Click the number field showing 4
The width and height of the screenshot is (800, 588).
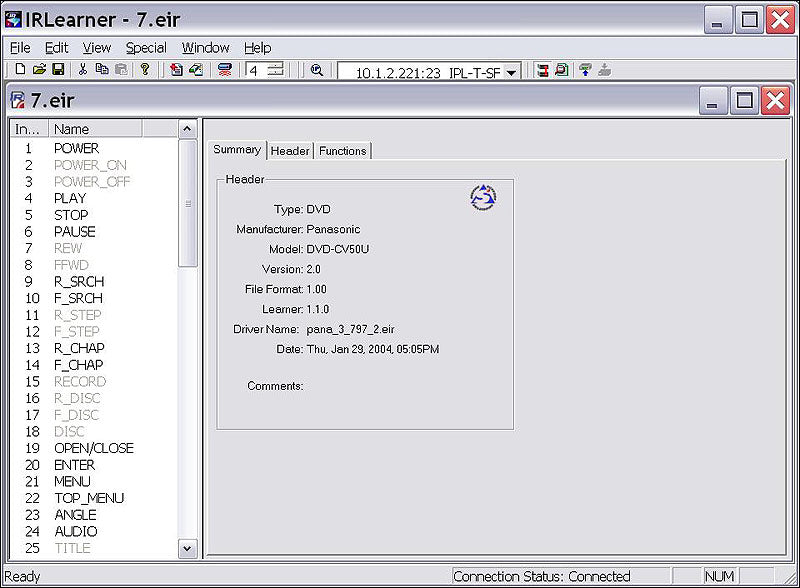(256, 70)
